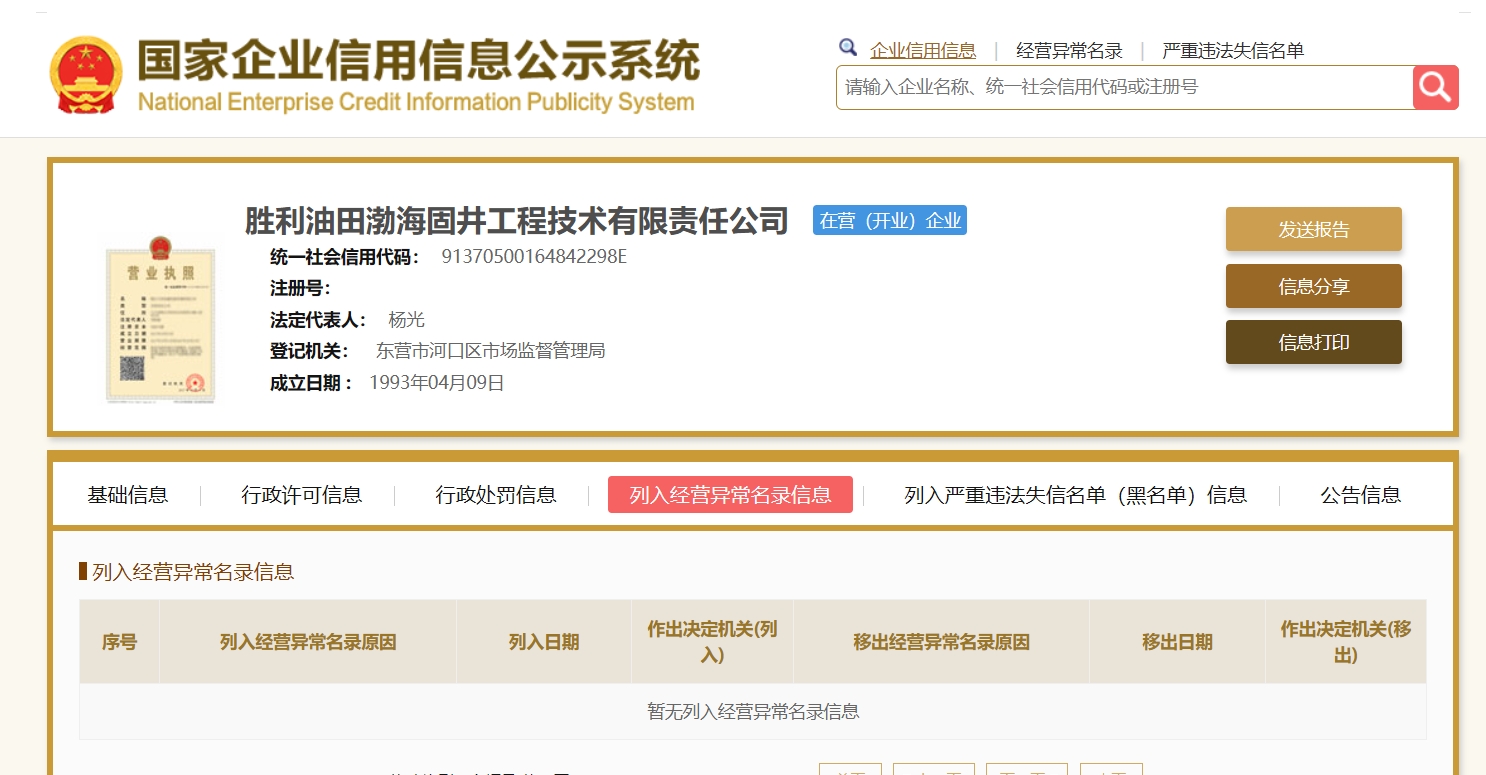Click the 列入日期 column header
This screenshot has height=775, width=1486.
(x=544, y=642)
